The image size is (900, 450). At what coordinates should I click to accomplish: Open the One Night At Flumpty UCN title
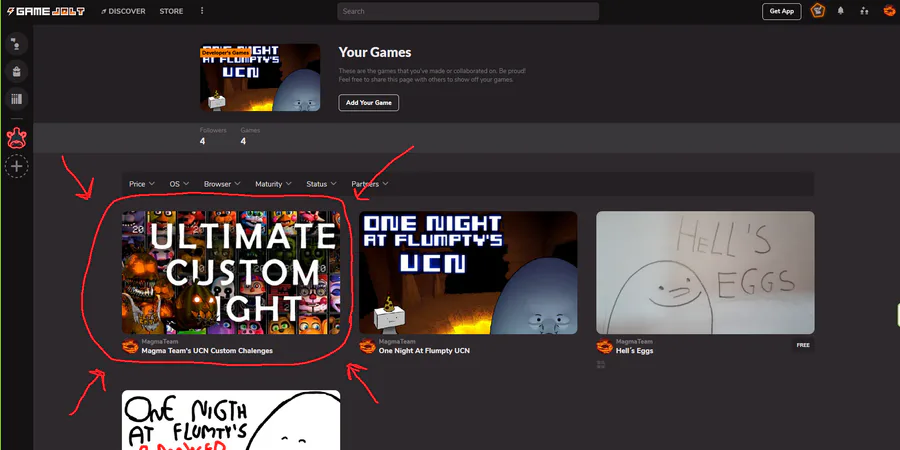coord(424,351)
